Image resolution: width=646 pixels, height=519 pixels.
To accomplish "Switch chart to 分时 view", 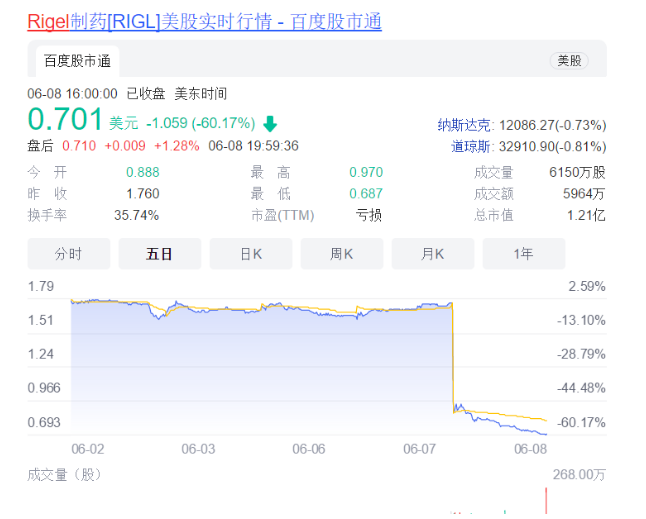I will click(68, 254).
